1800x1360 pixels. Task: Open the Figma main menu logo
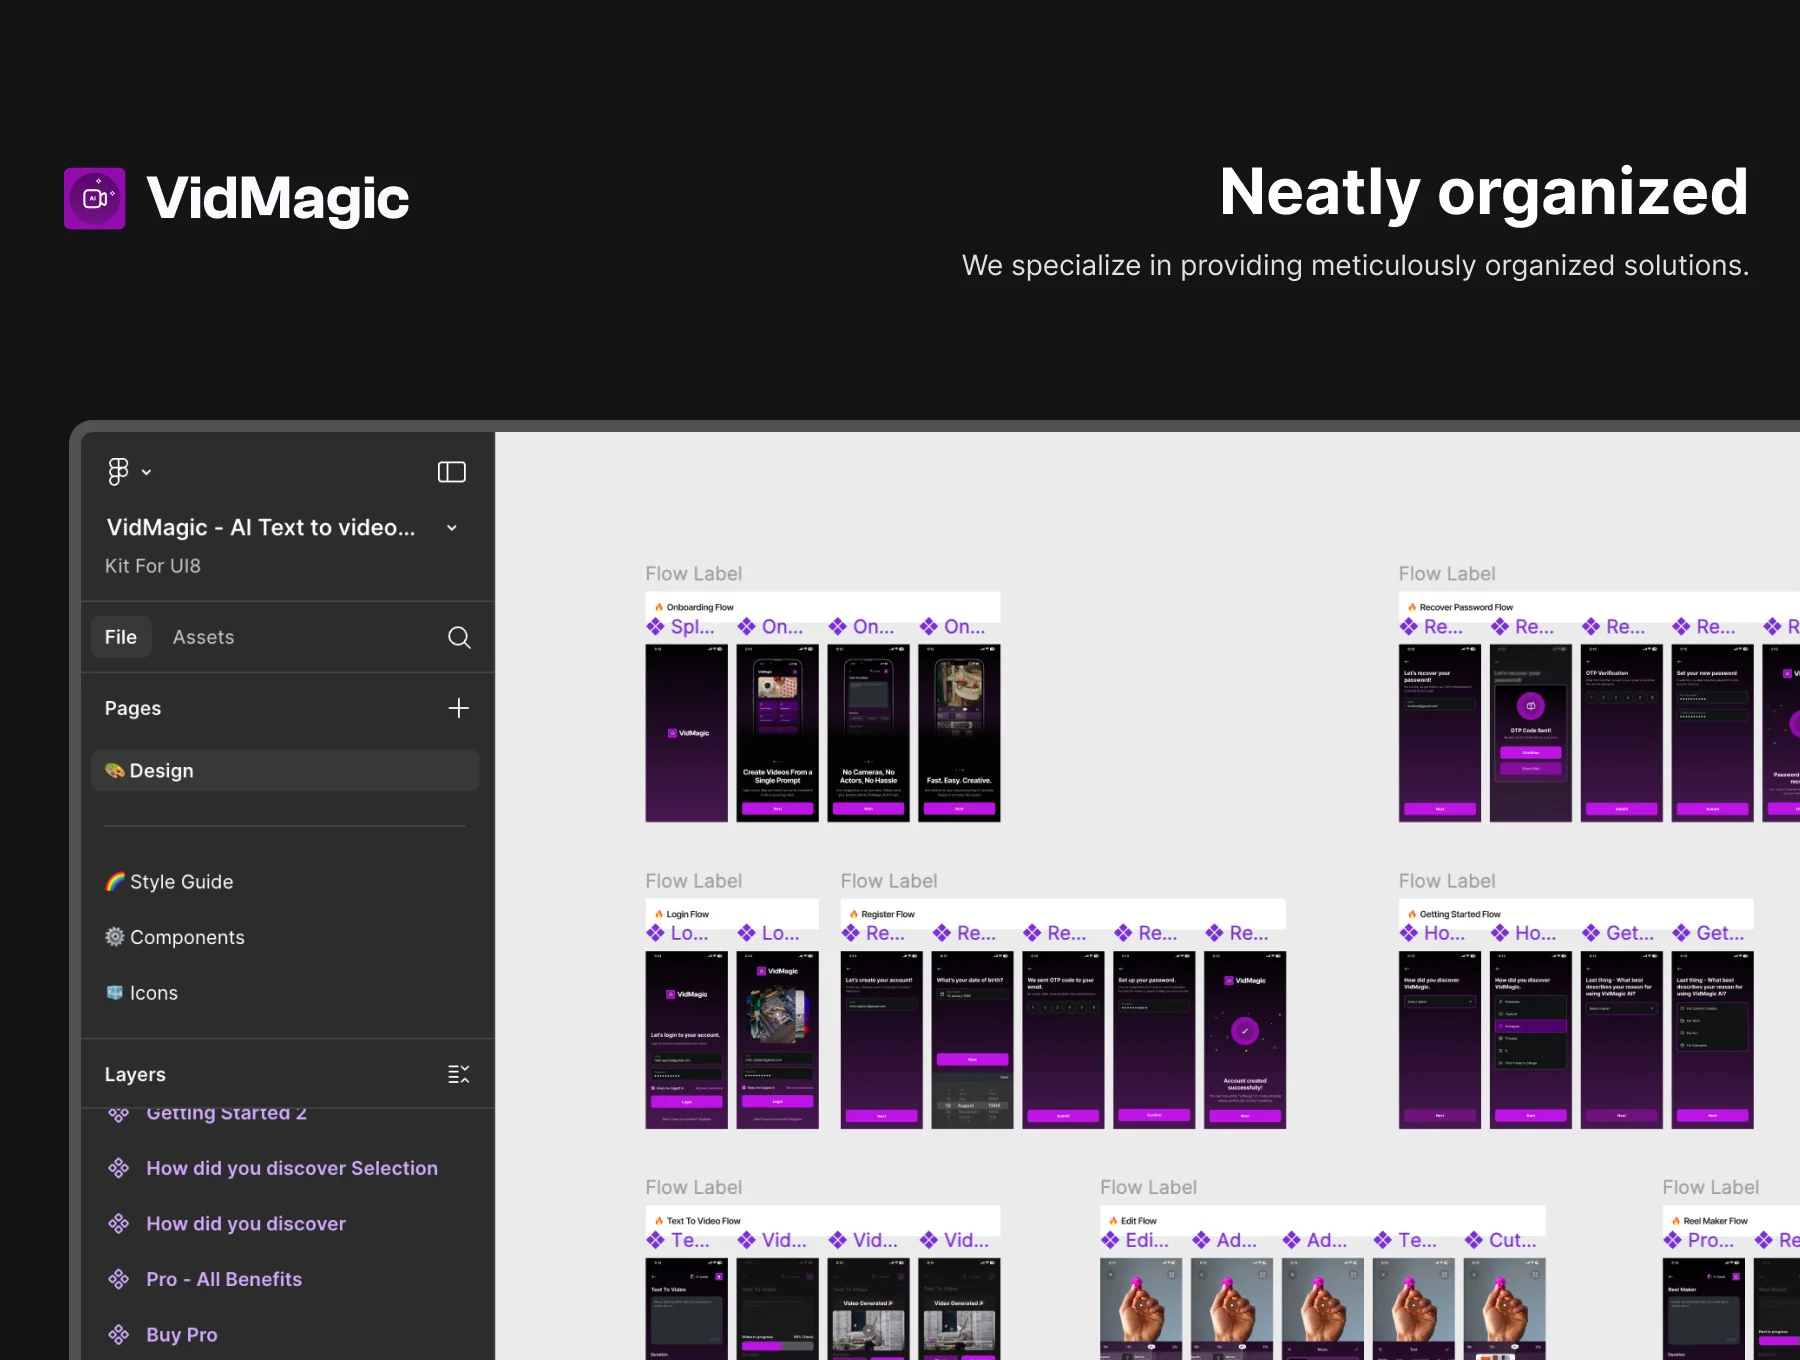point(118,471)
